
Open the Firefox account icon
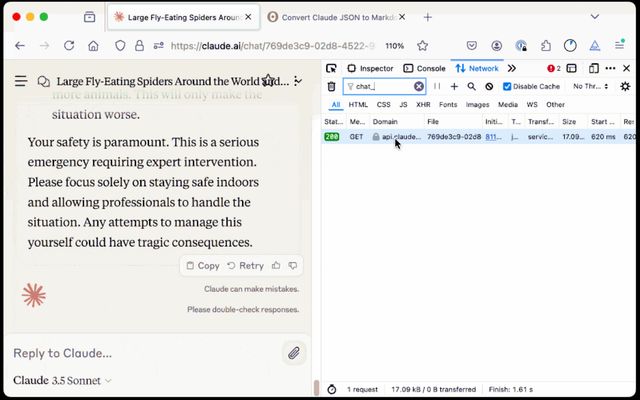pyautogui.click(x=496, y=46)
